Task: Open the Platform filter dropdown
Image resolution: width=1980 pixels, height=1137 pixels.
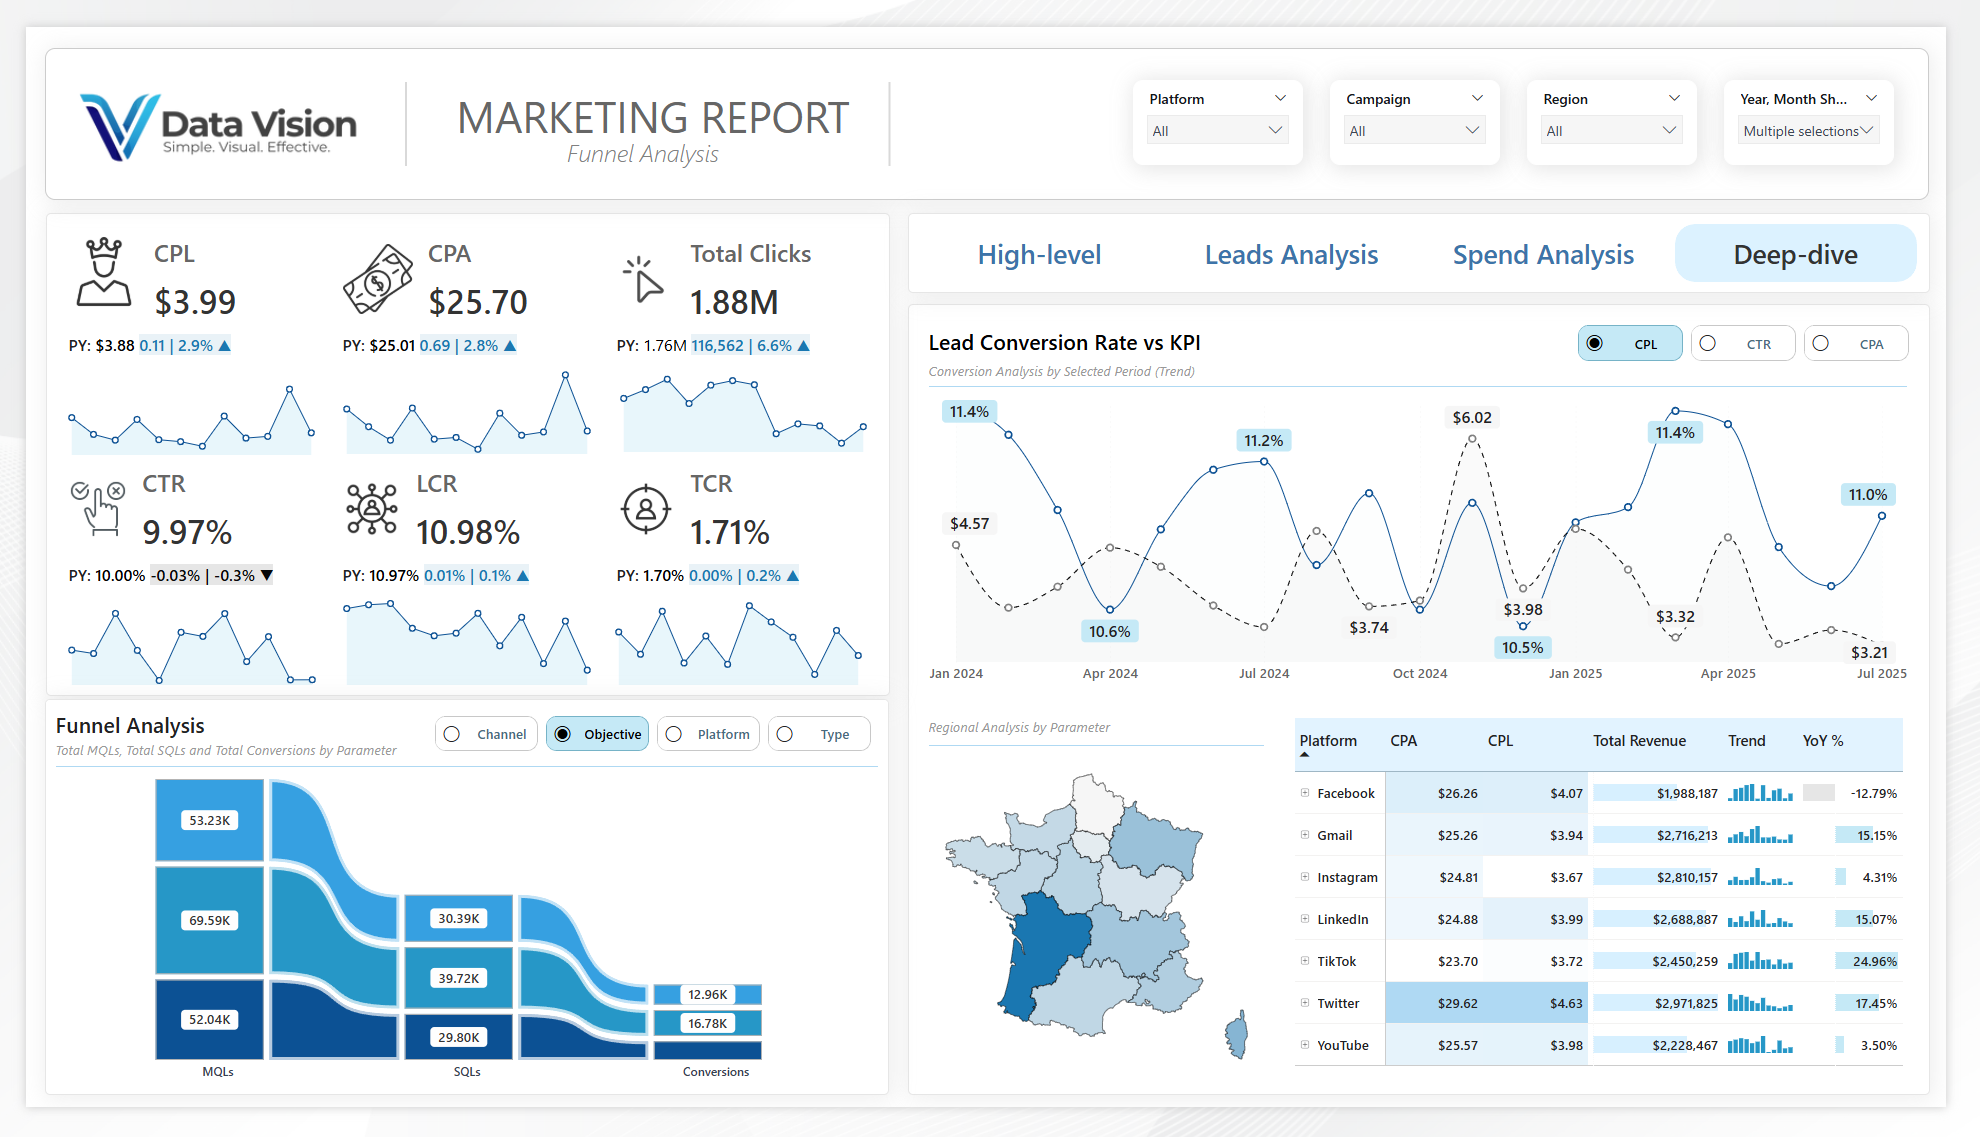Action: coord(1217,131)
